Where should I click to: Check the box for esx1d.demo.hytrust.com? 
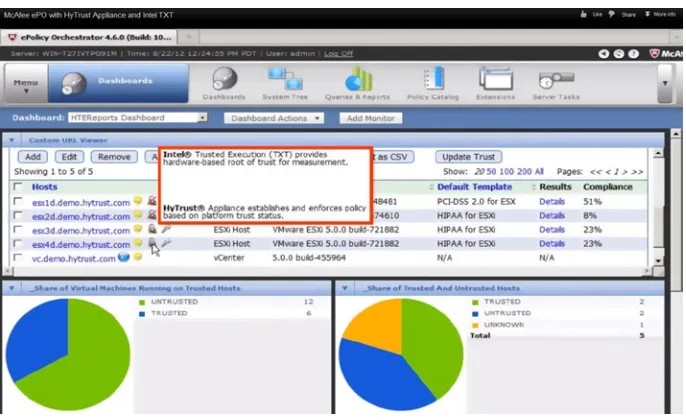pyautogui.click(x=18, y=201)
